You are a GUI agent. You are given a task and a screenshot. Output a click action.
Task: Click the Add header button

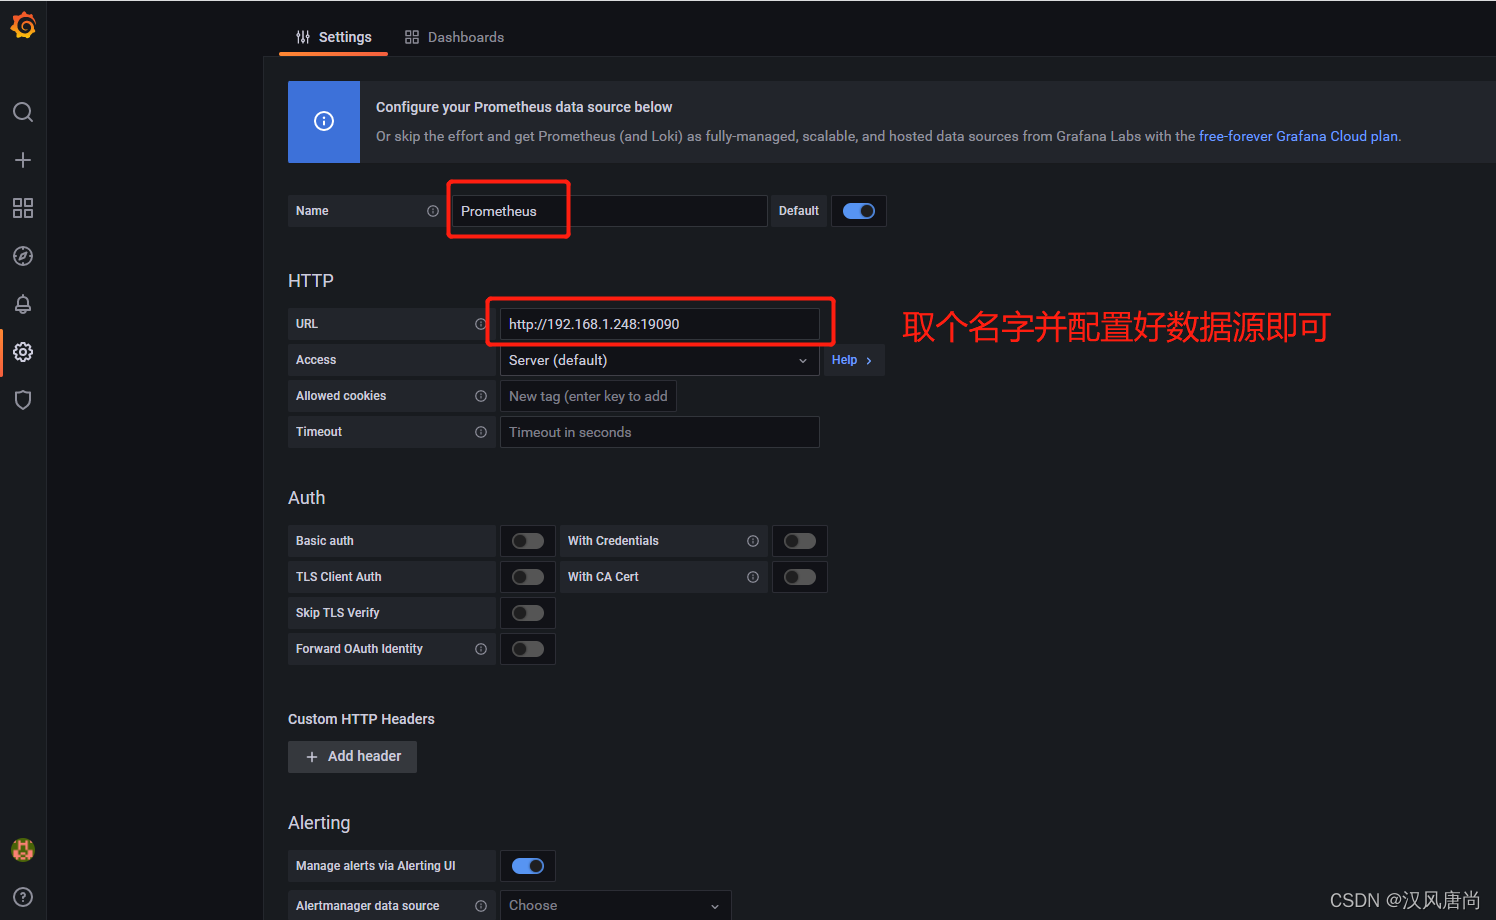click(x=352, y=757)
